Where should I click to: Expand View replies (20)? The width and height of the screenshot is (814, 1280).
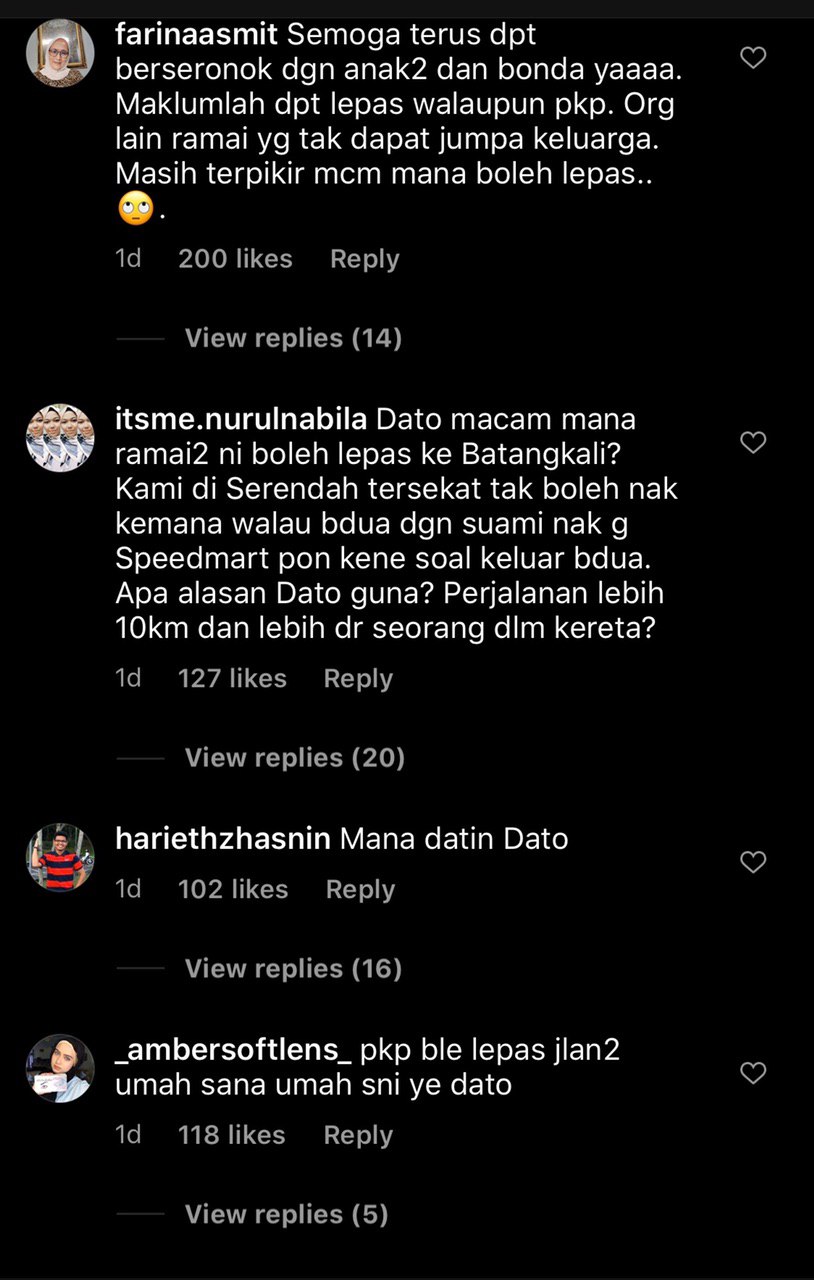click(295, 758)
